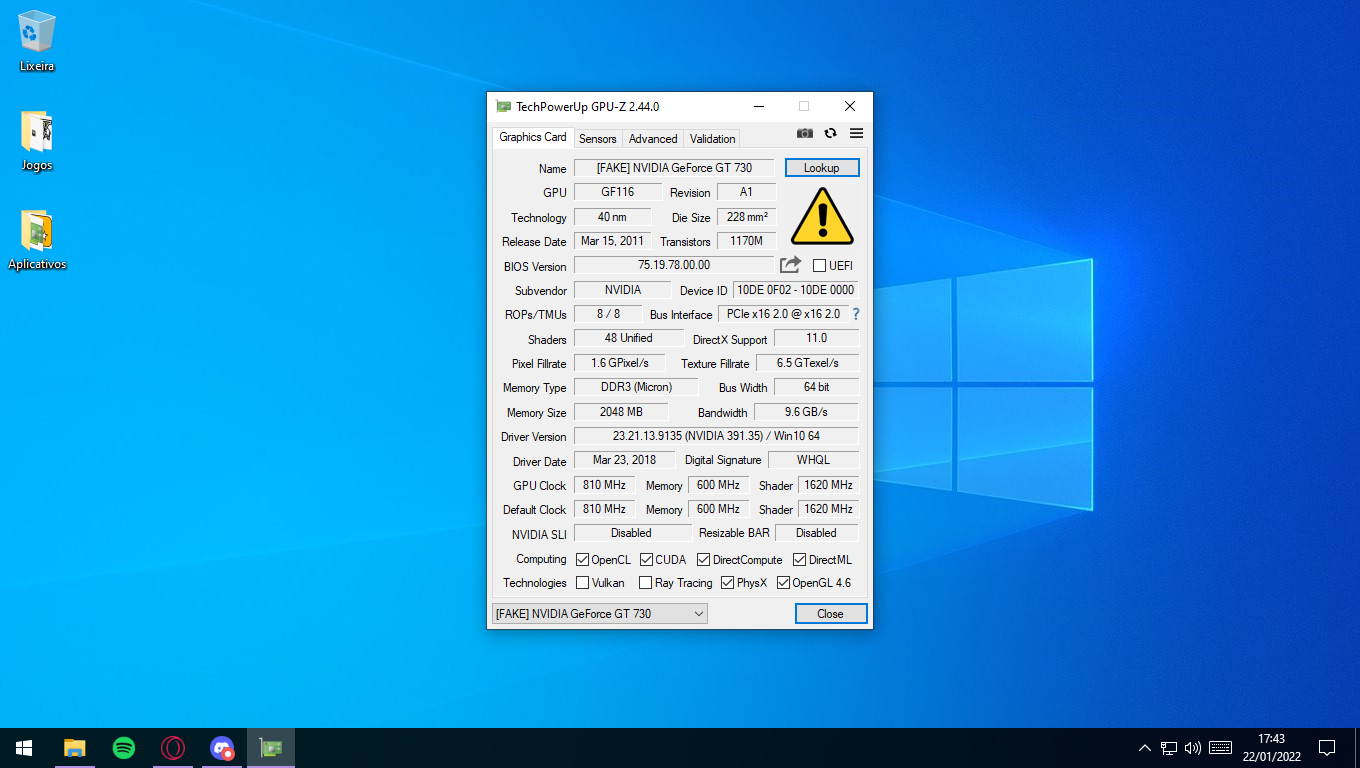Viewport: 1360px width, 768px height.
Task: Open the touch keyboard tray icon
Action: (x=1220, y=748)
